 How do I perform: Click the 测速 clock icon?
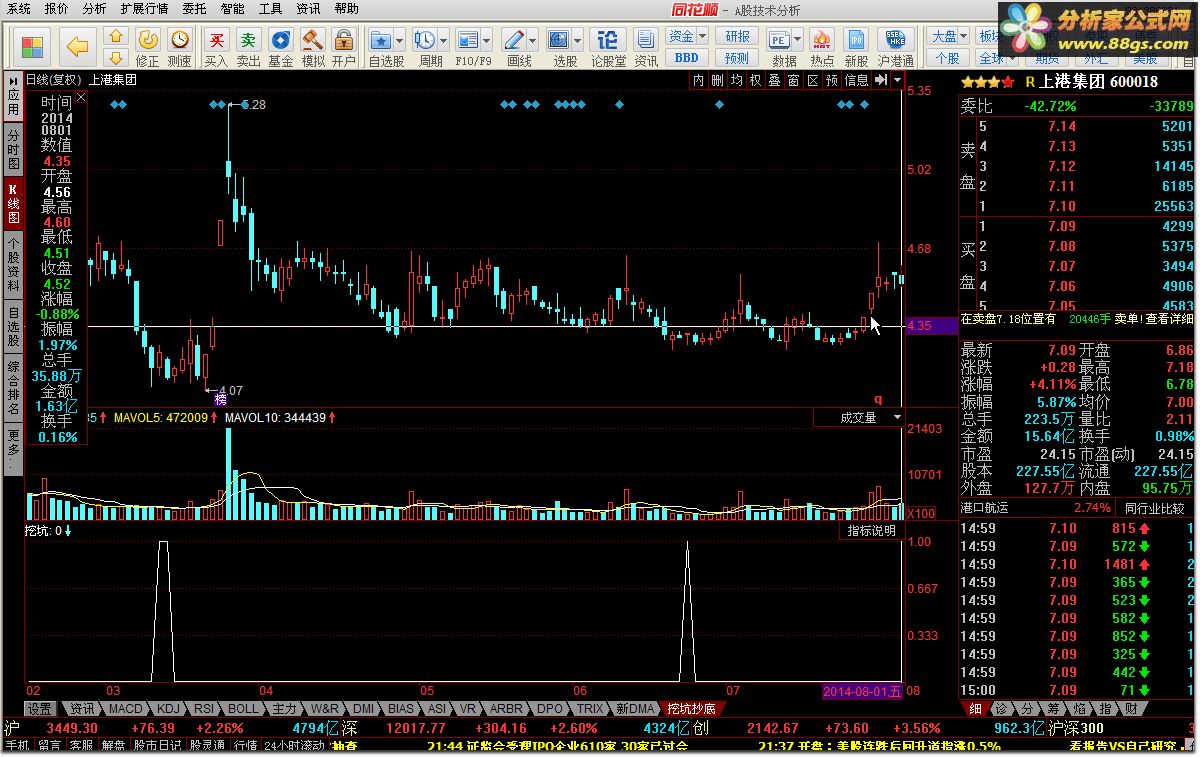[x=180, y=40]
